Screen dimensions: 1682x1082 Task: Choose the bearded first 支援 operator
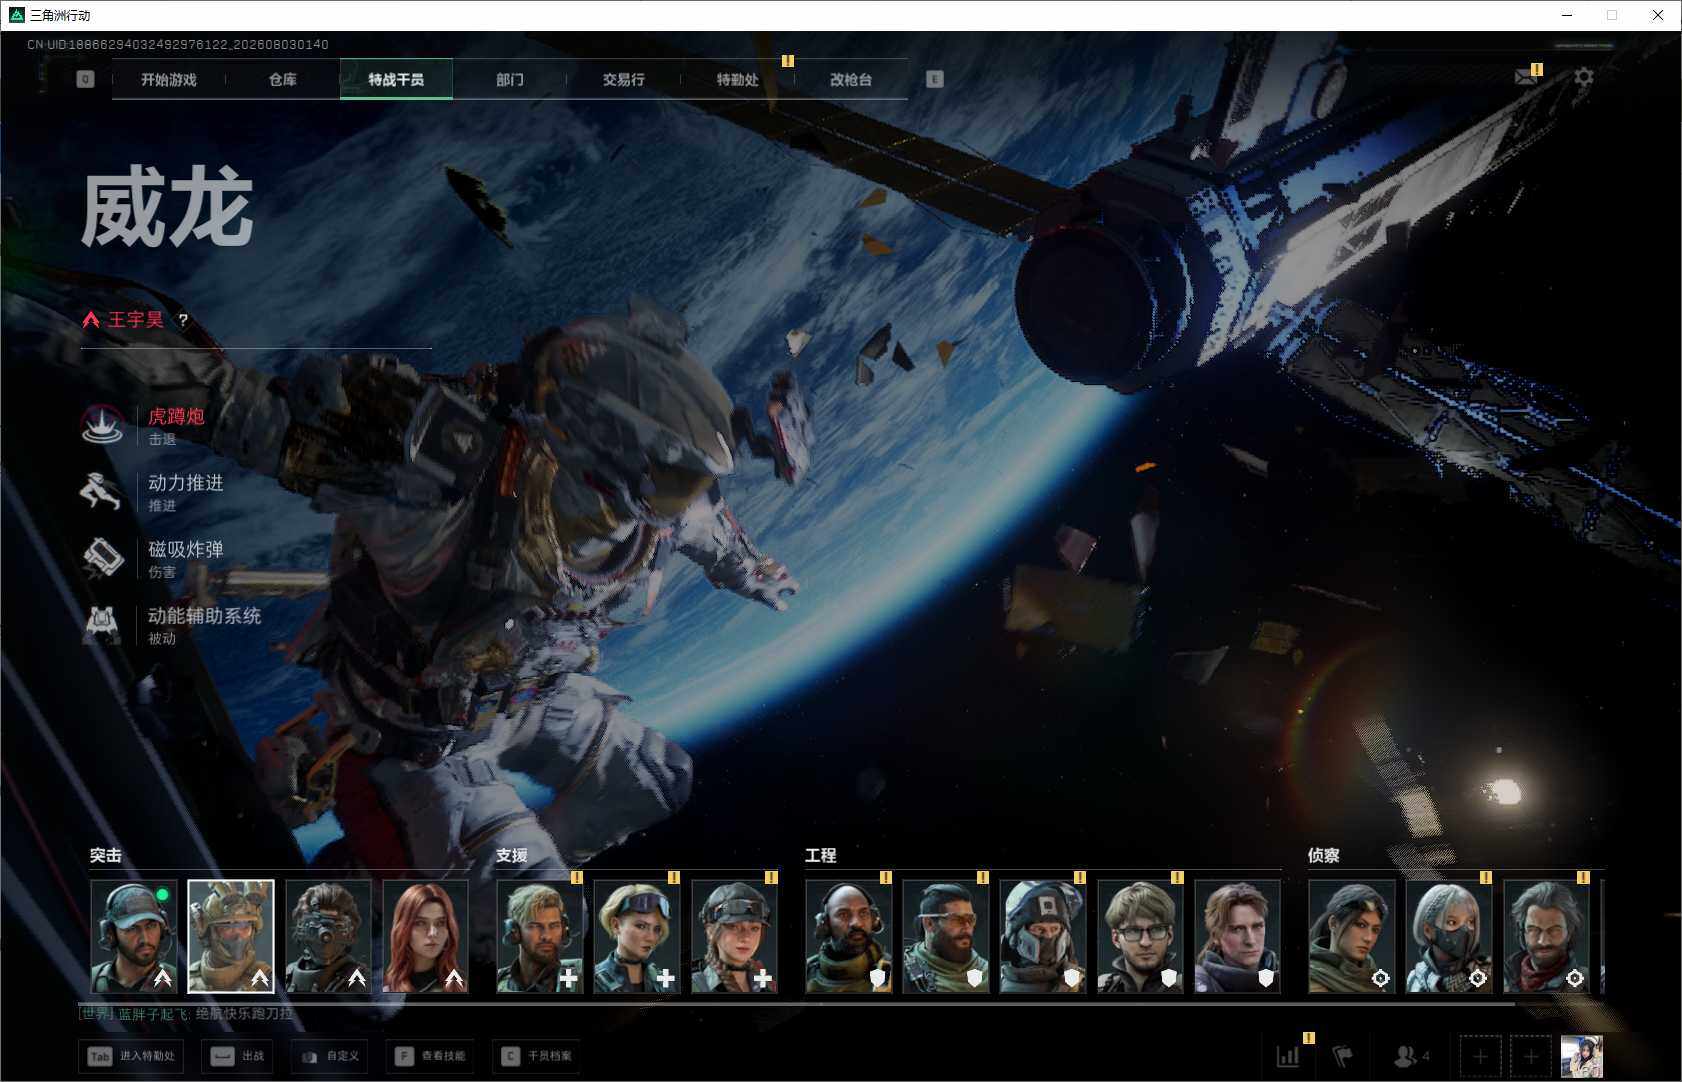540,936
